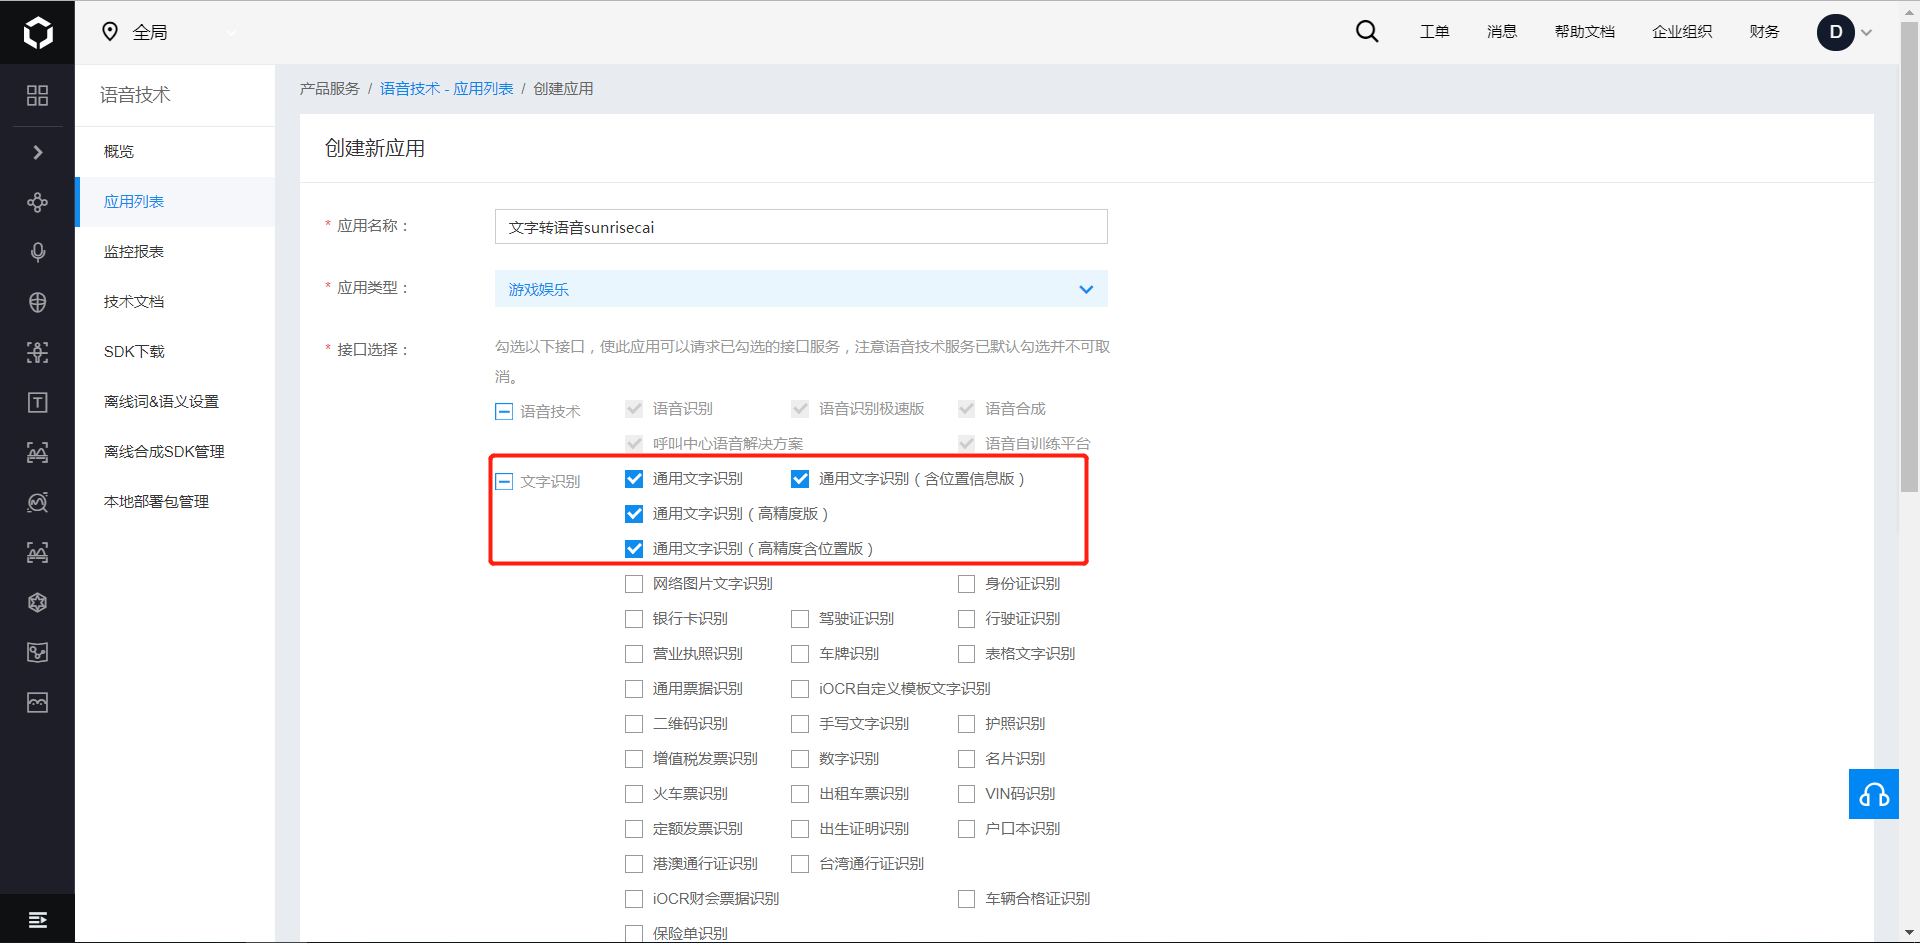Click the menu-lines icon at the sidebar bottom

(x=37, y=919)
